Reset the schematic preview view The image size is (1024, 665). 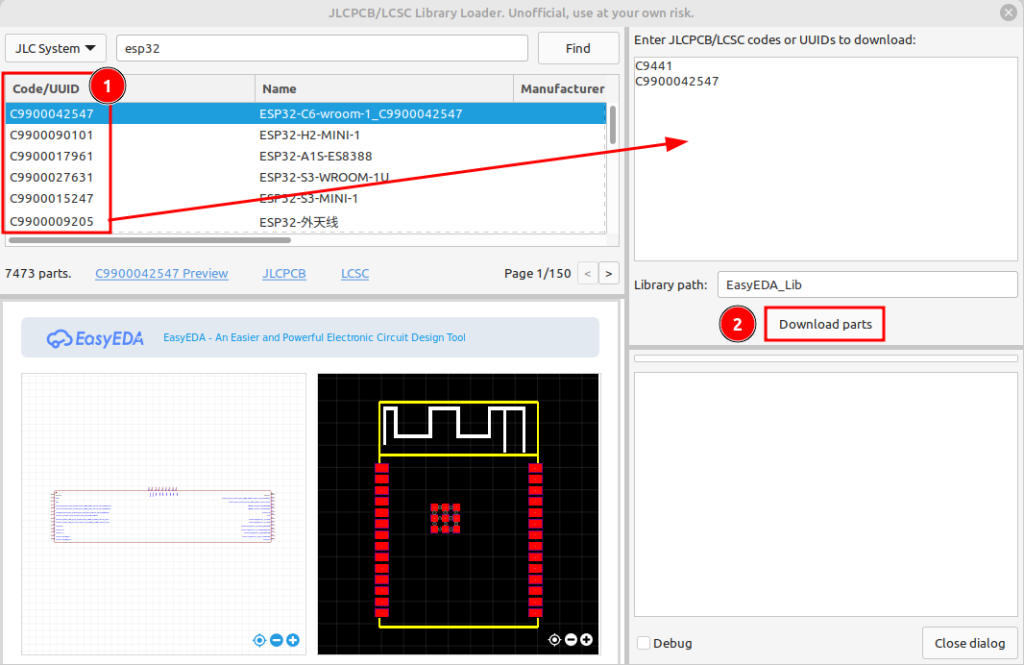tap(259, 640)
